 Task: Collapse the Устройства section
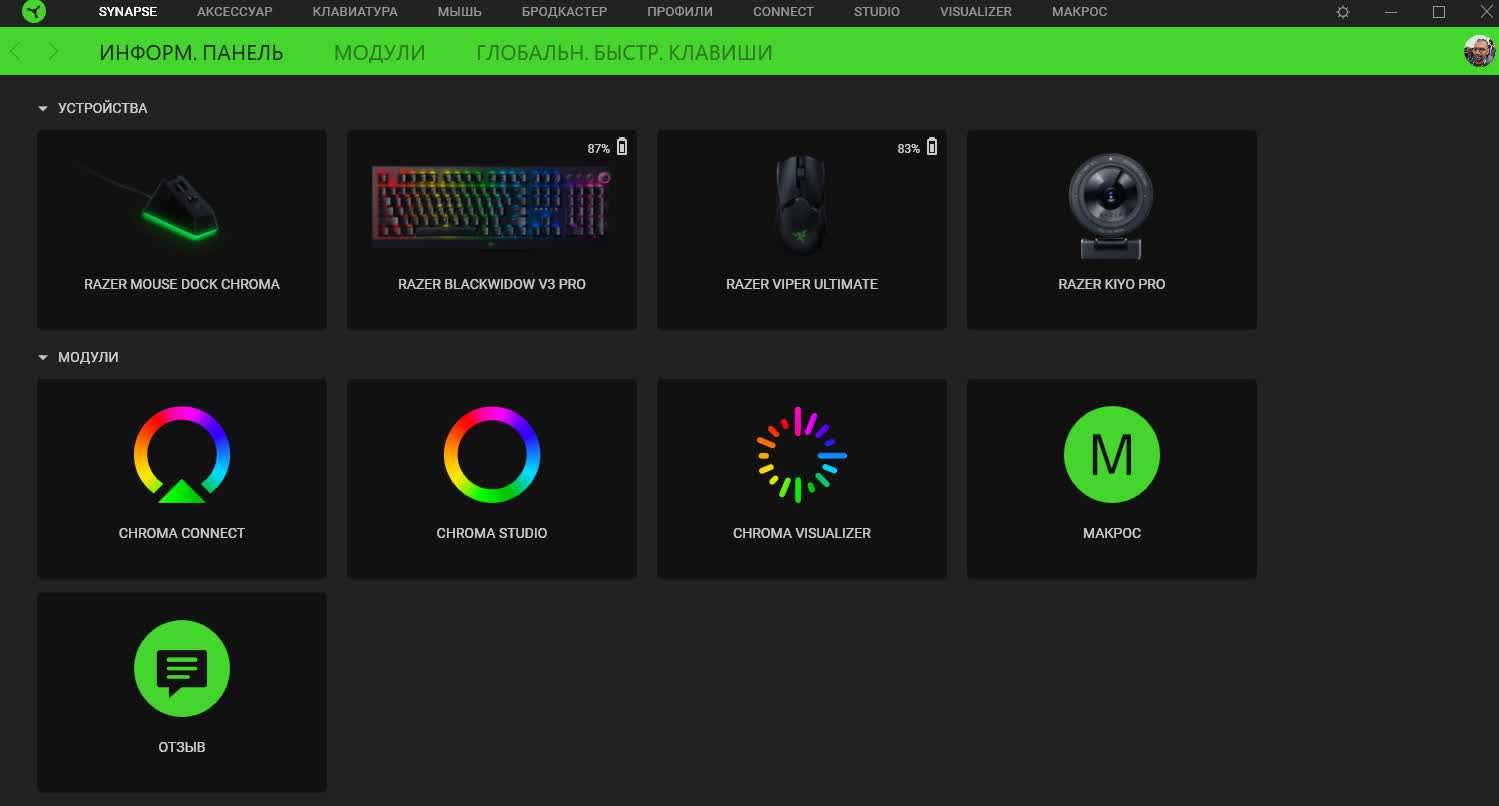(43, 108)
